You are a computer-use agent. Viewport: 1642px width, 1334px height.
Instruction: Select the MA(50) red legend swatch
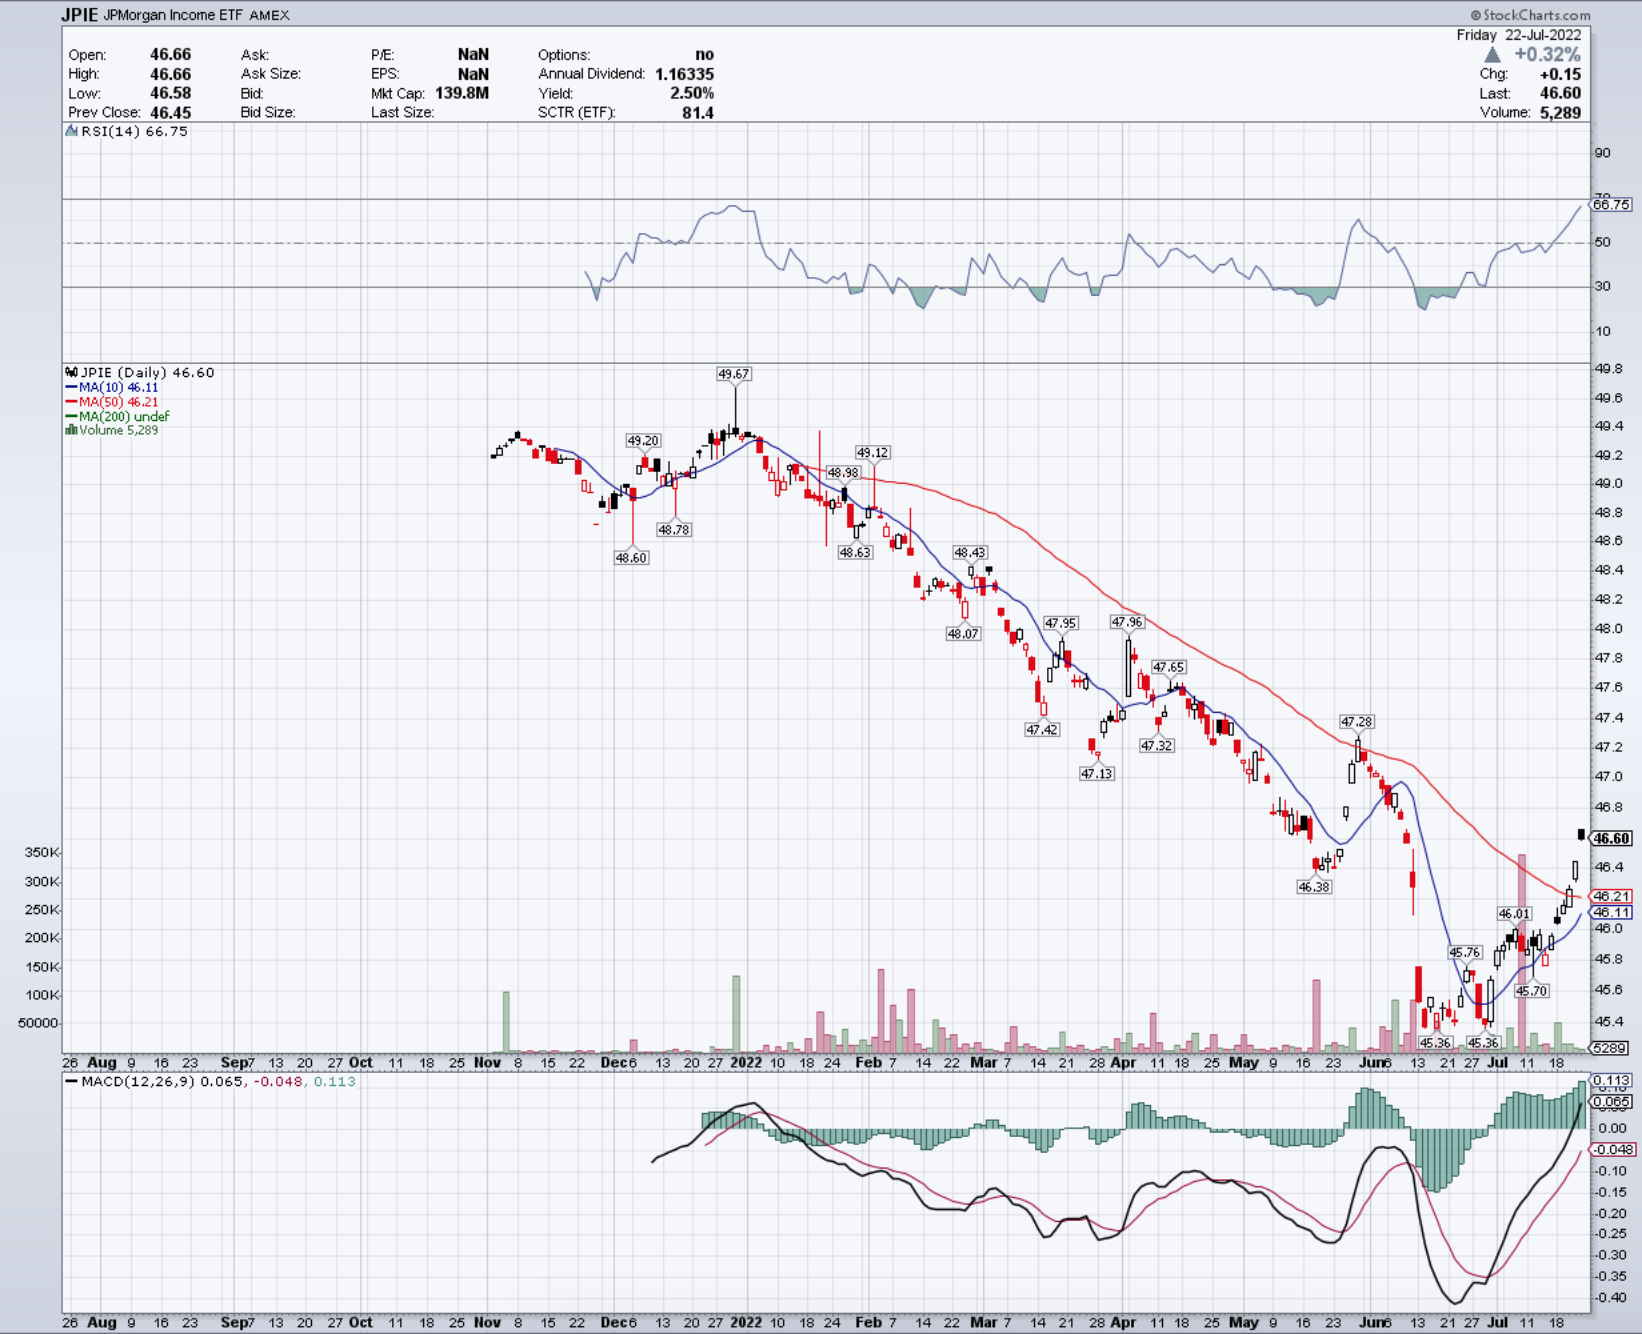71,402
